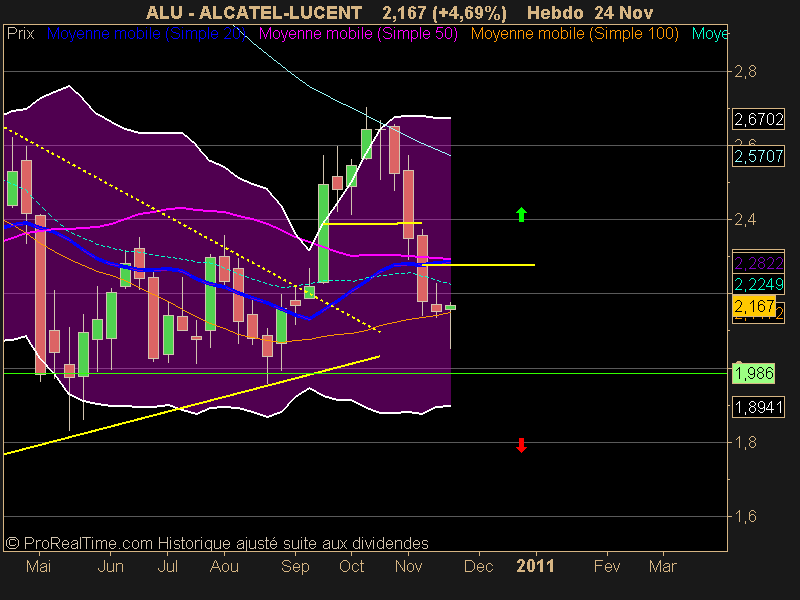The width and height of the screenshot is (800, 600).
Task: Click the Aou month label
Action: pyautogui.click(x=224, y=566)
